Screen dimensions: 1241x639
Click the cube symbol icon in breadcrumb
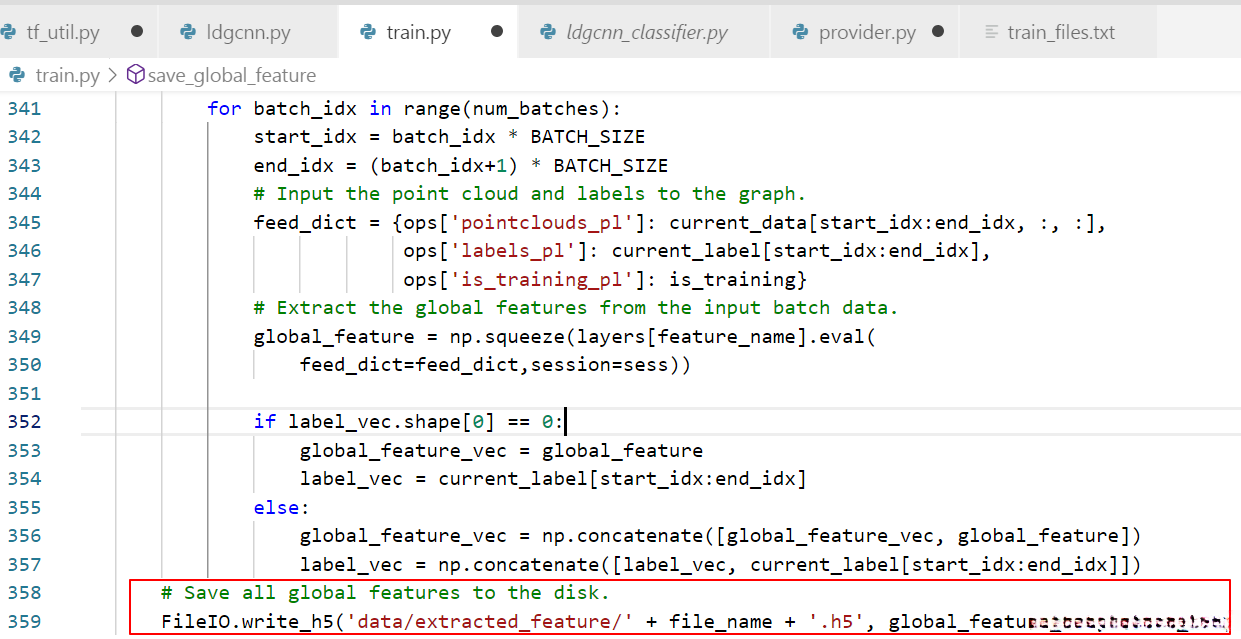click(x=136, y=75)
